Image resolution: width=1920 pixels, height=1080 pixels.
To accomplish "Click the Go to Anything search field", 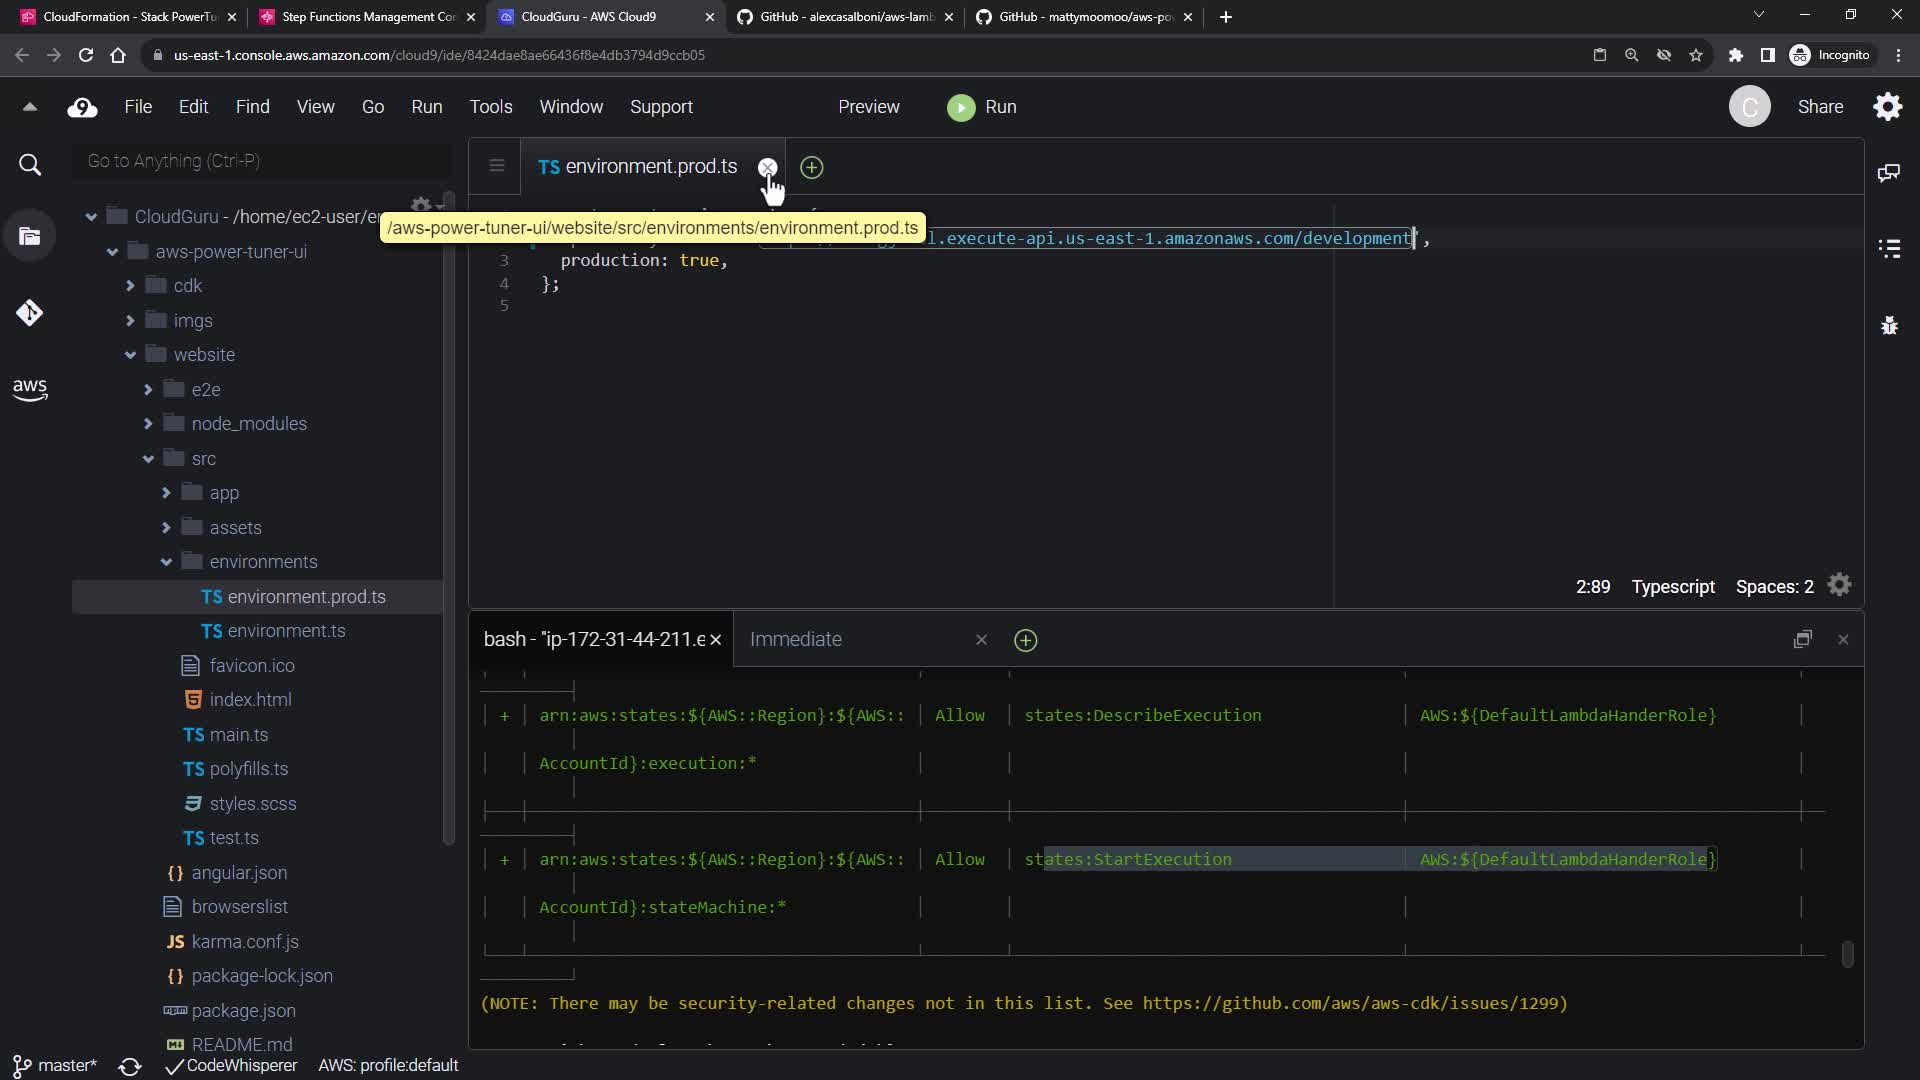I will pyautogui.click(x=260, y=161).
